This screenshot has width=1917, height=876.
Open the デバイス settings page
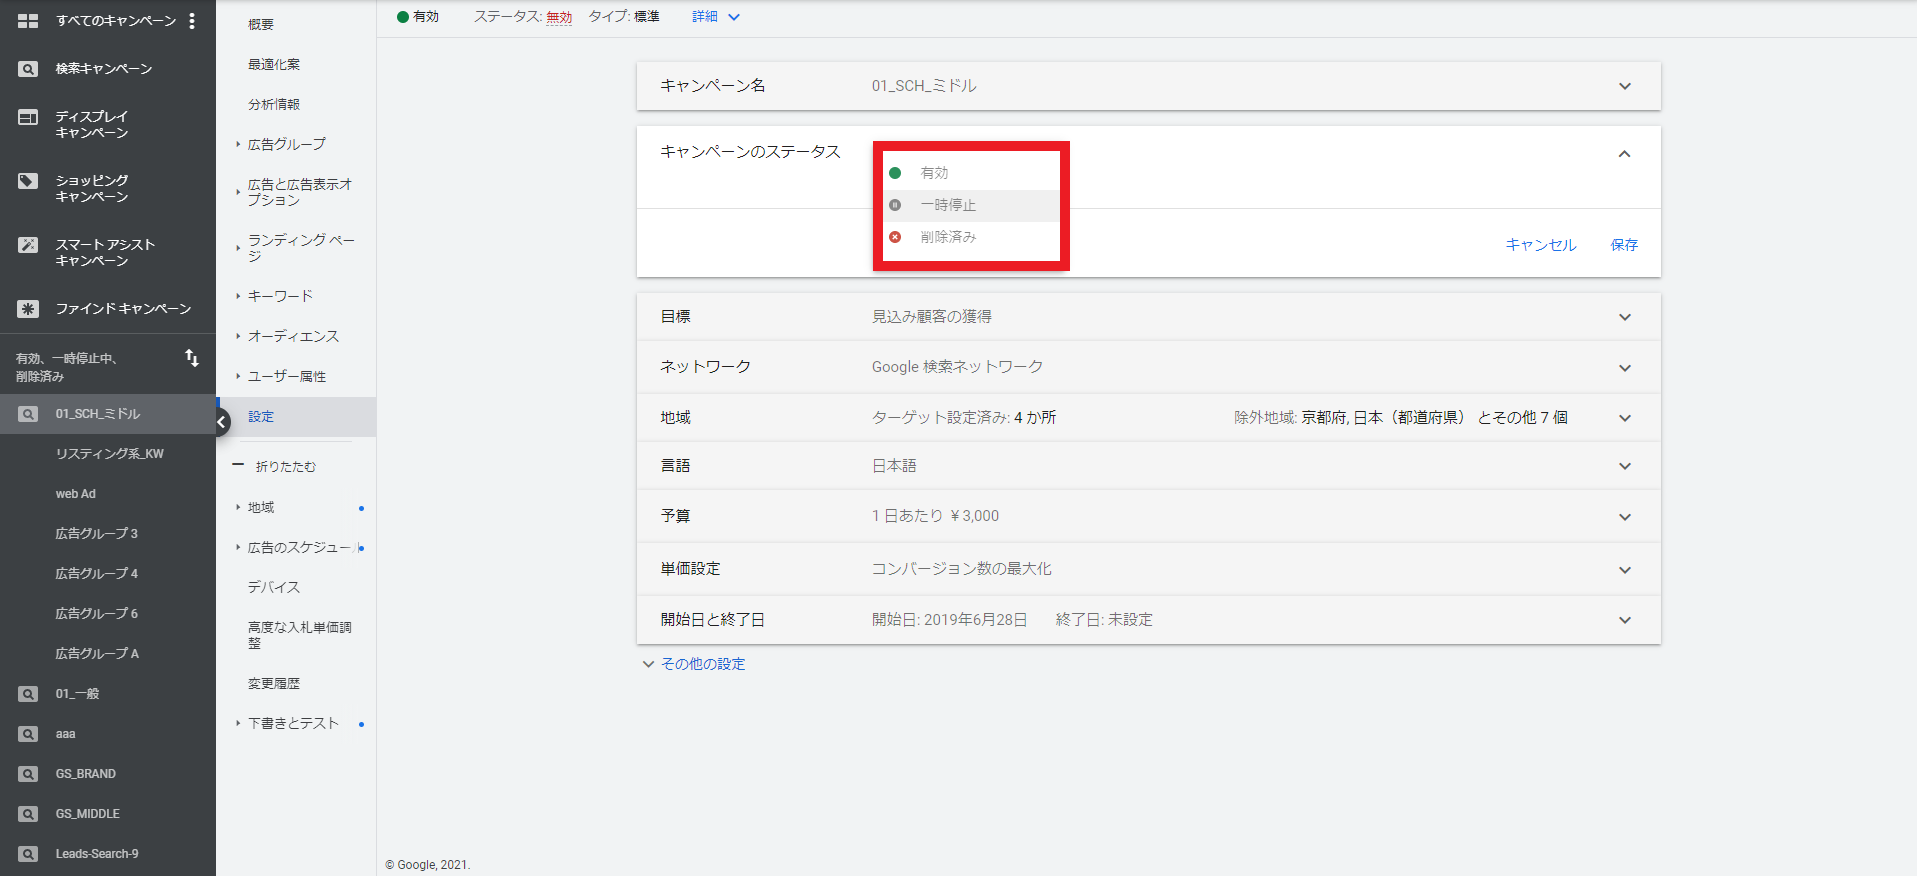click(274, 587)
